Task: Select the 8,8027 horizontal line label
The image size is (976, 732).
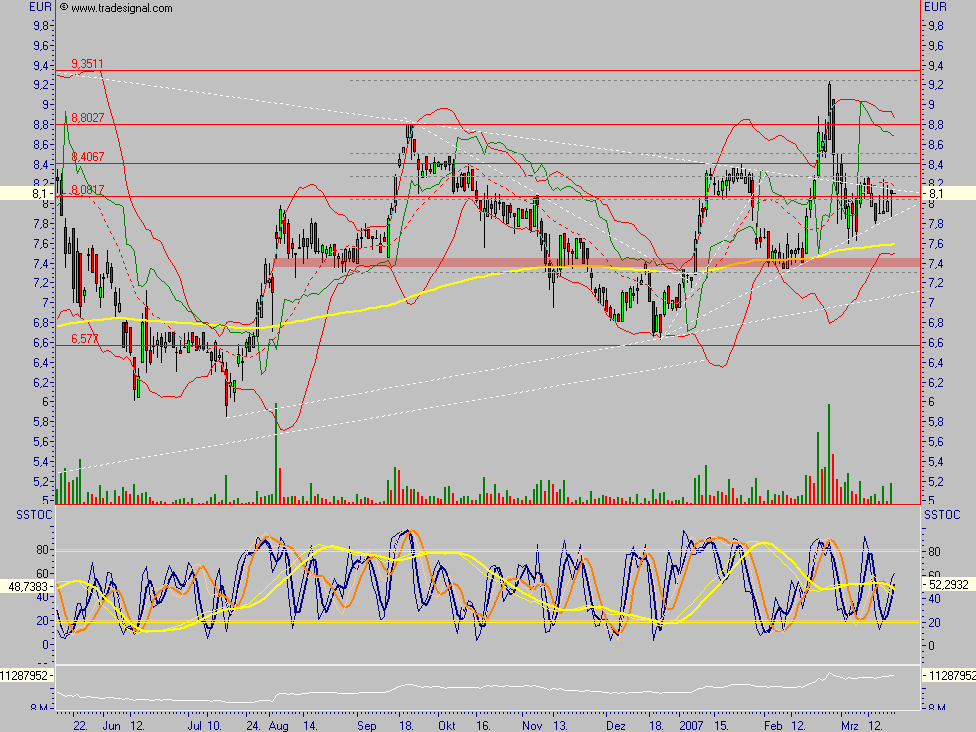Action: pyautogui.click(x=87, y=117)
